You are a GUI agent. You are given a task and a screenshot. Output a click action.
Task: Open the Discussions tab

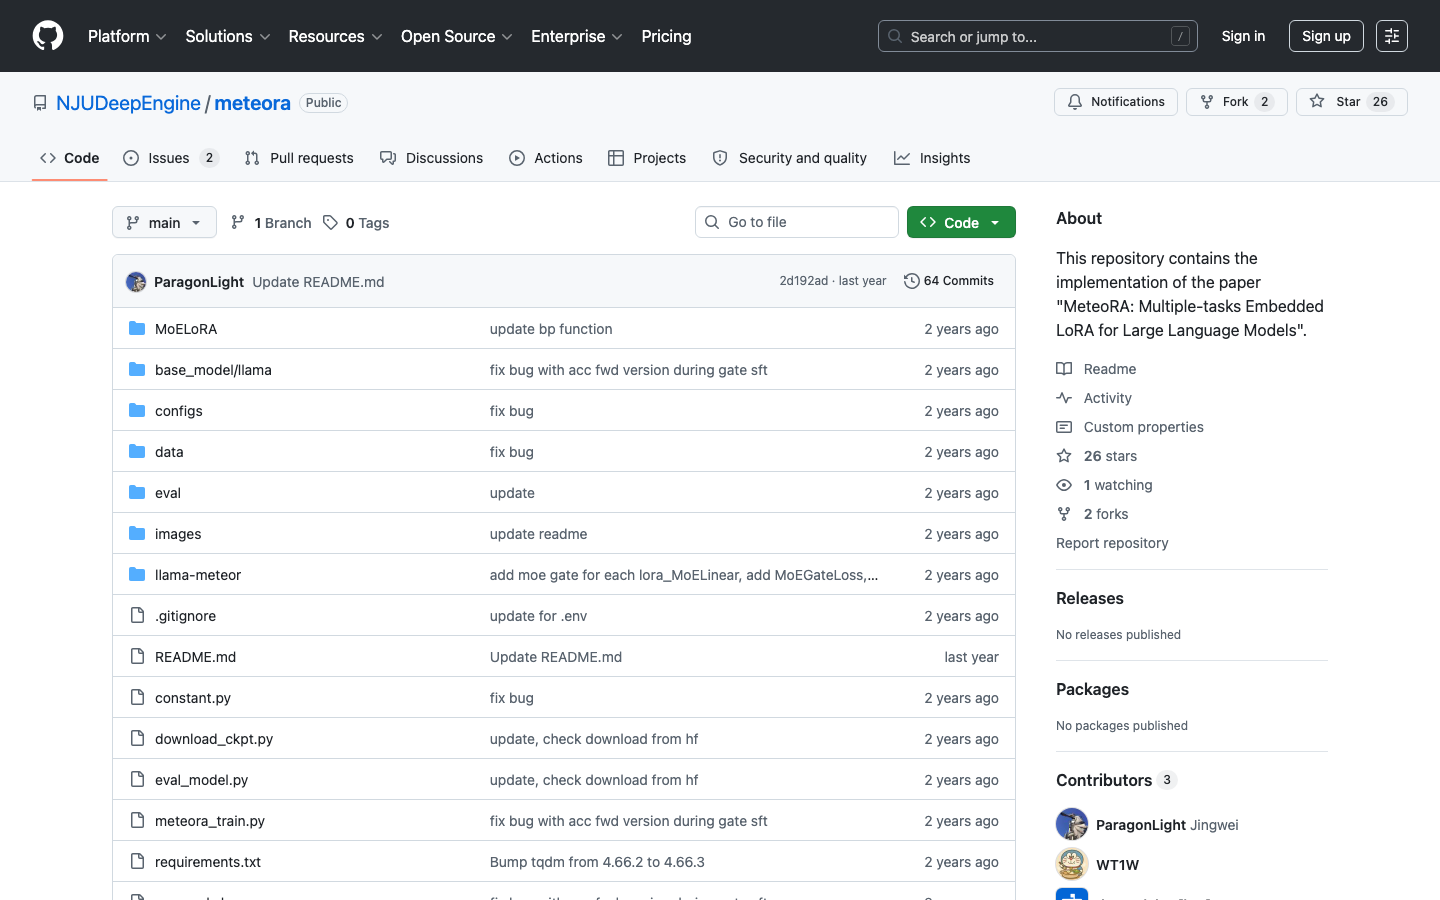(x=432, y=158)
